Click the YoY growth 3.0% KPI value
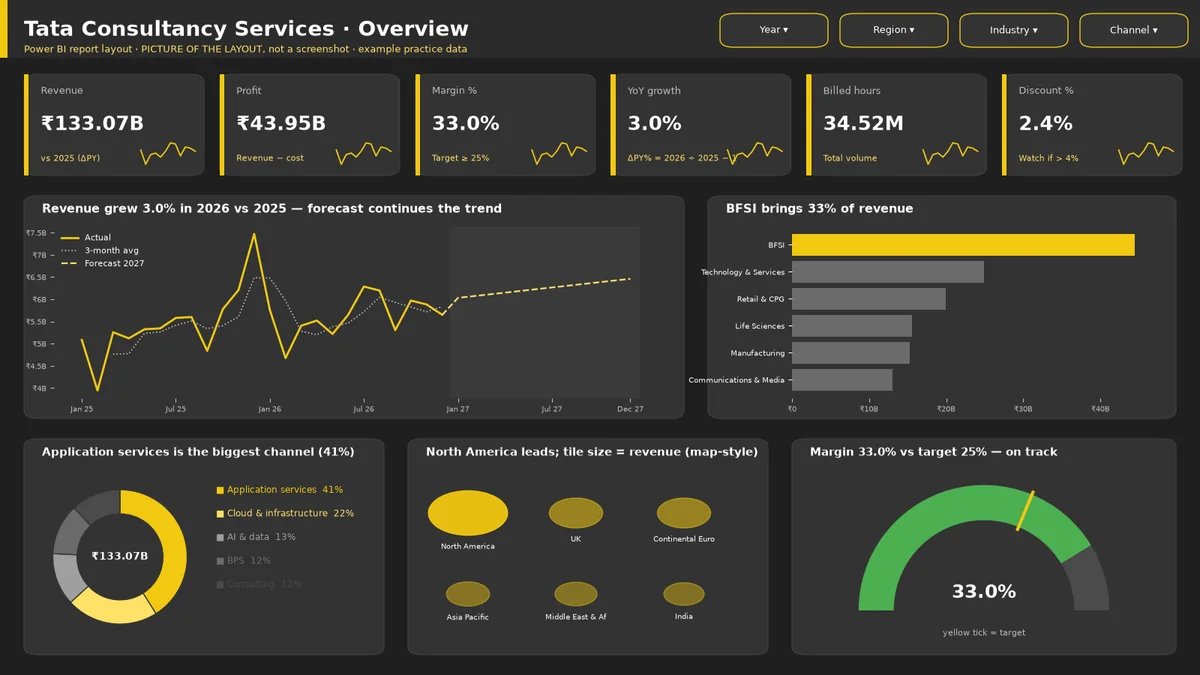 (654, 124)
